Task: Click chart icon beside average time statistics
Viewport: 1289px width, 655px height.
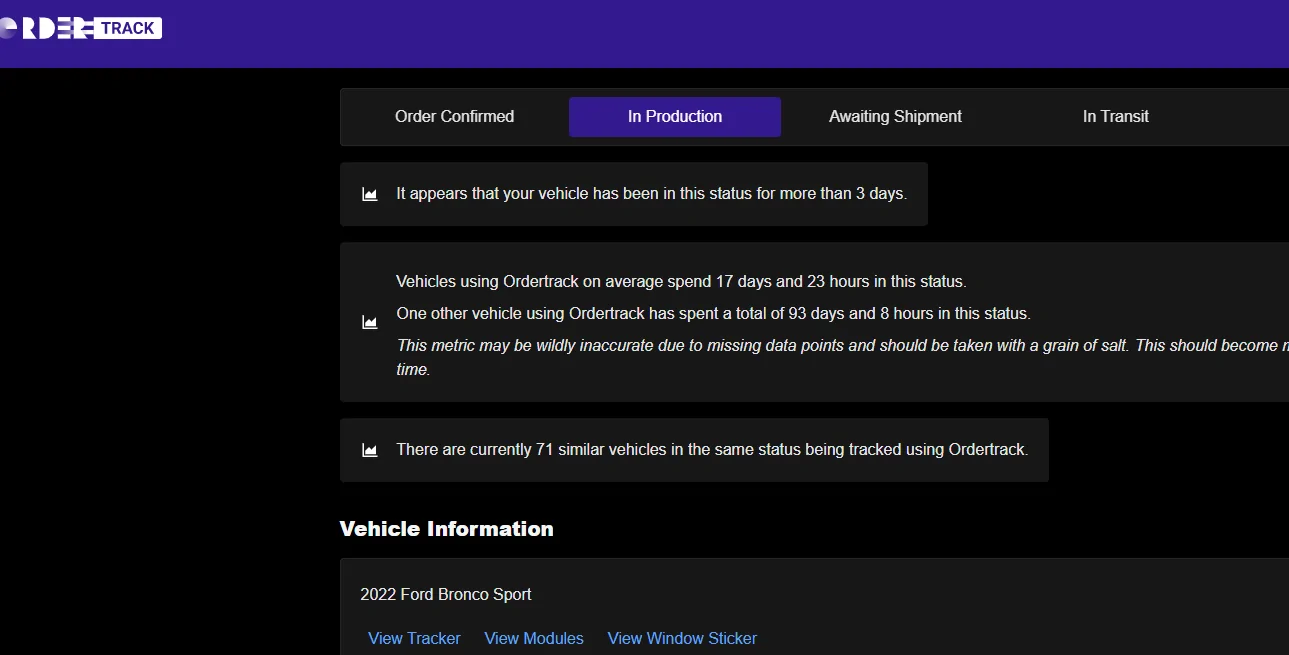Action: [x=369, y=322]
